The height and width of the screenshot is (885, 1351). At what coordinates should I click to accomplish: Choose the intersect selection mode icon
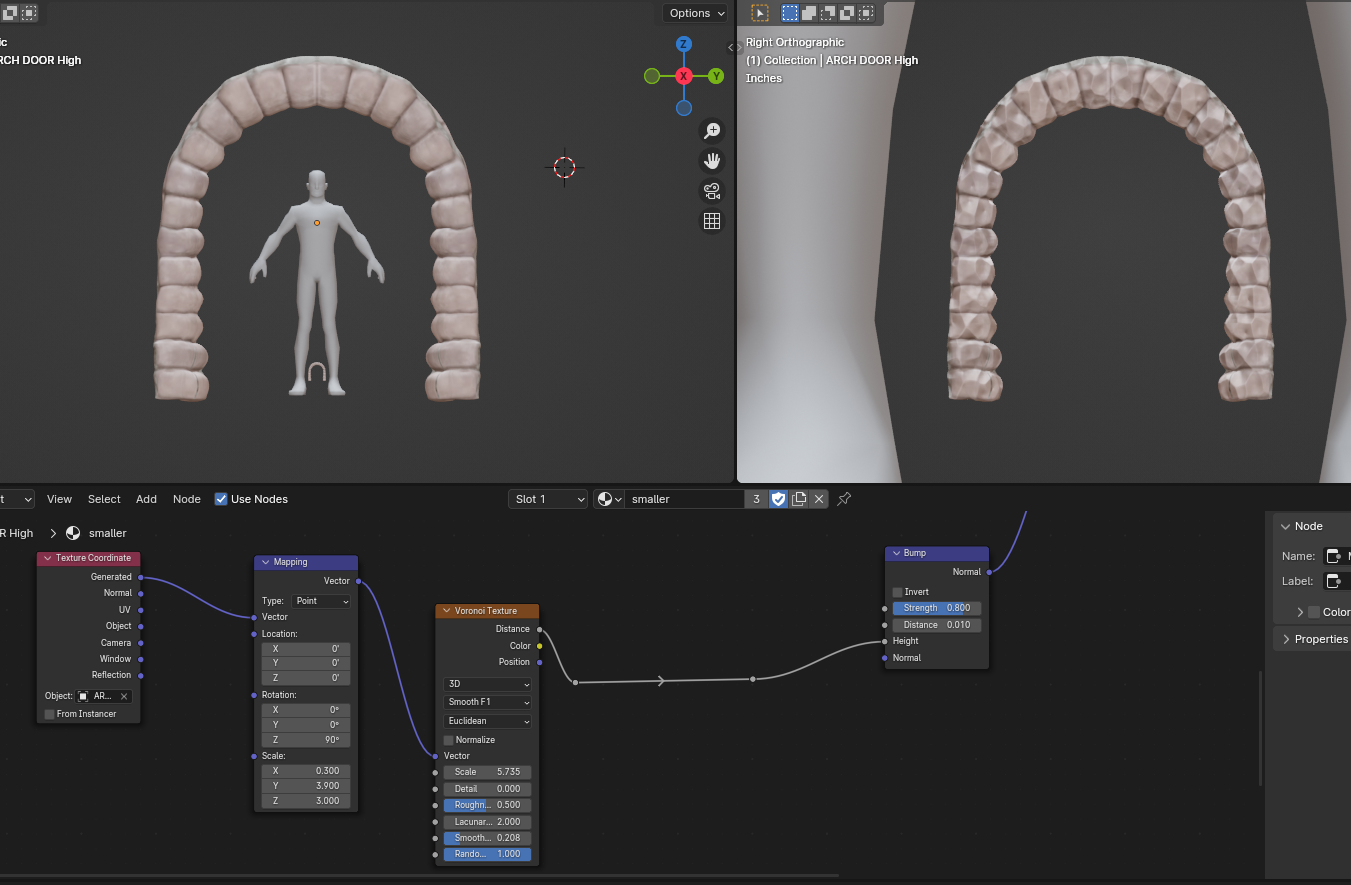[x=866, y=13]
